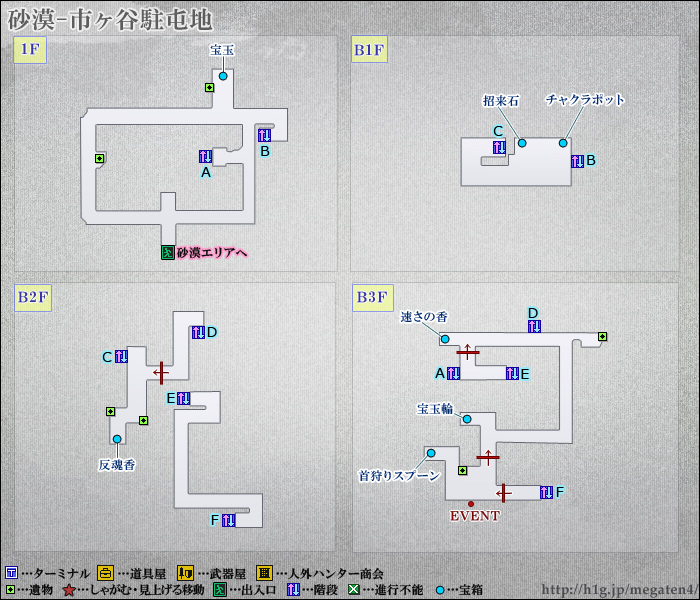Viewport: 700px width, 600px height.
Task: Click the 宝玉輪 treasure marker on B3F
Action: tap(466, 420)
